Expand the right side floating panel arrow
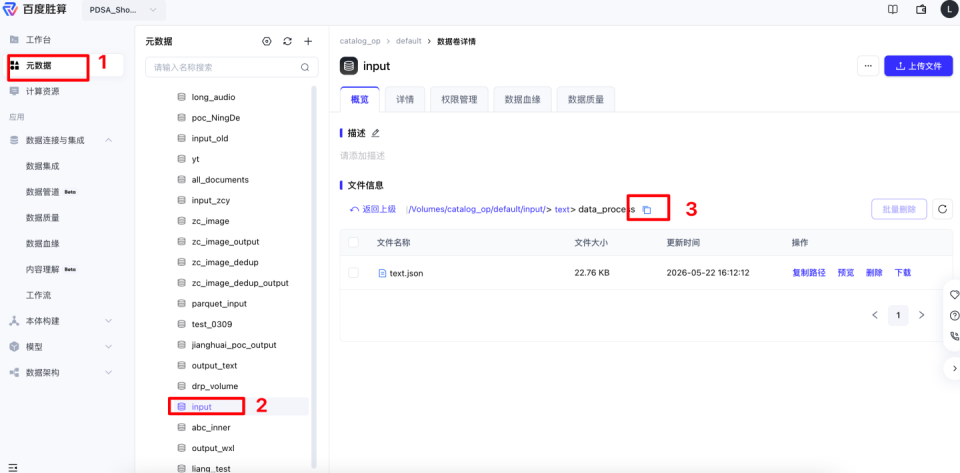The width and height of the screenshot is (960, 473). pyautogui.click(x=954, y=368)
